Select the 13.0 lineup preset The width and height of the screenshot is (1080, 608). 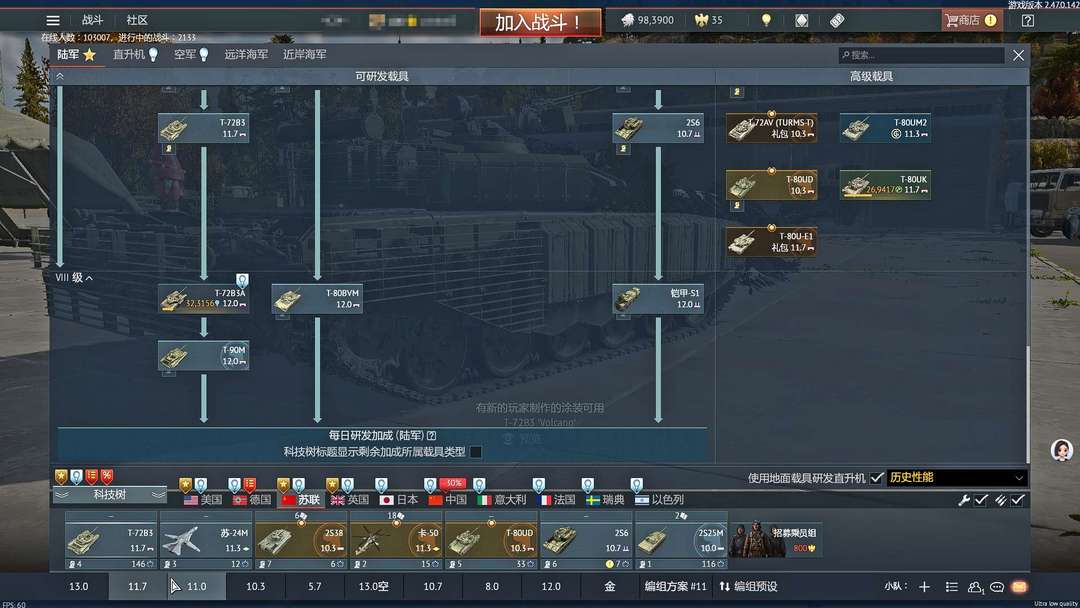tap(79, 587)
